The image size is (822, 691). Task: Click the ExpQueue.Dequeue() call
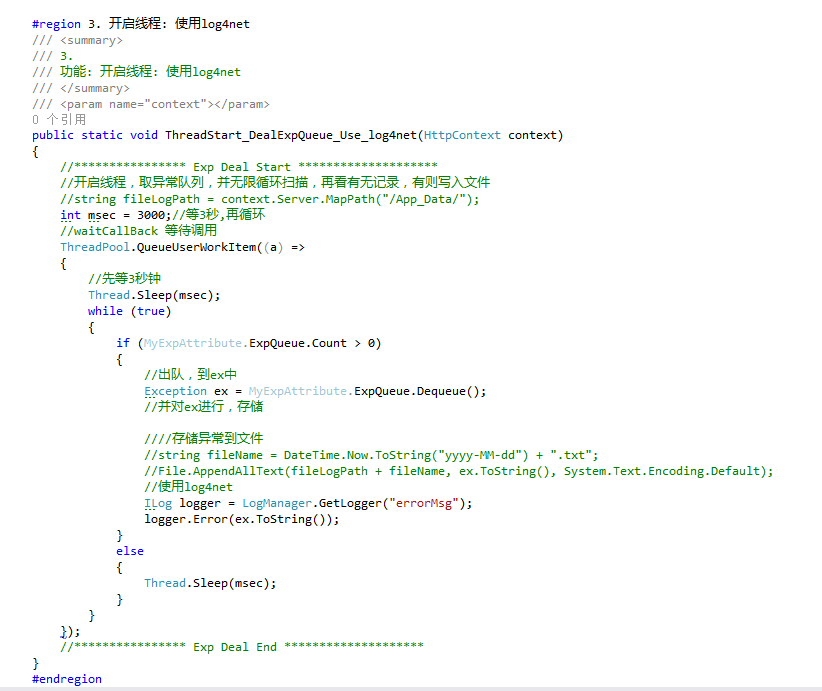(x=420, y=391)
